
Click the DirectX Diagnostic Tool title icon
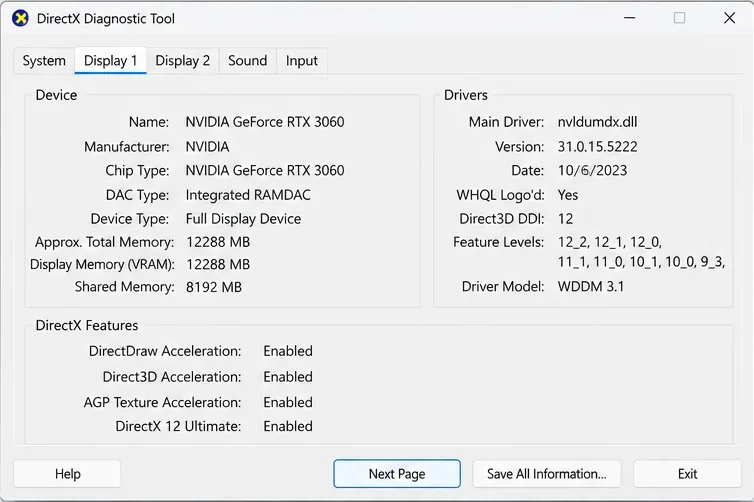[x=20, y=19]
